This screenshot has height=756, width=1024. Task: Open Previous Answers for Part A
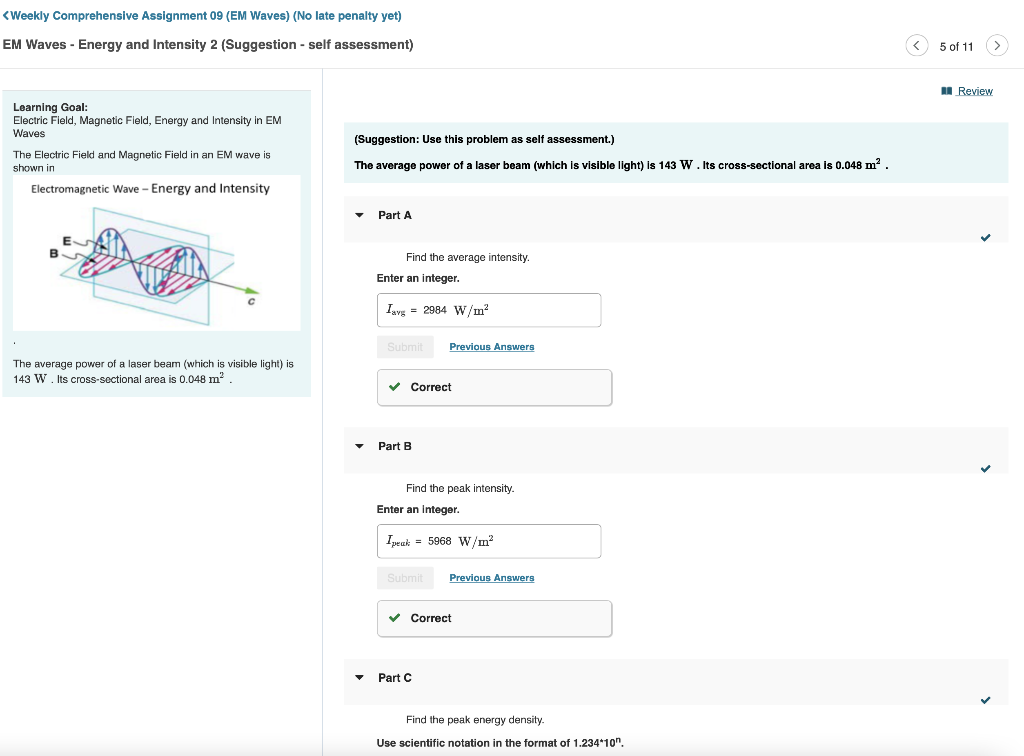491,347
